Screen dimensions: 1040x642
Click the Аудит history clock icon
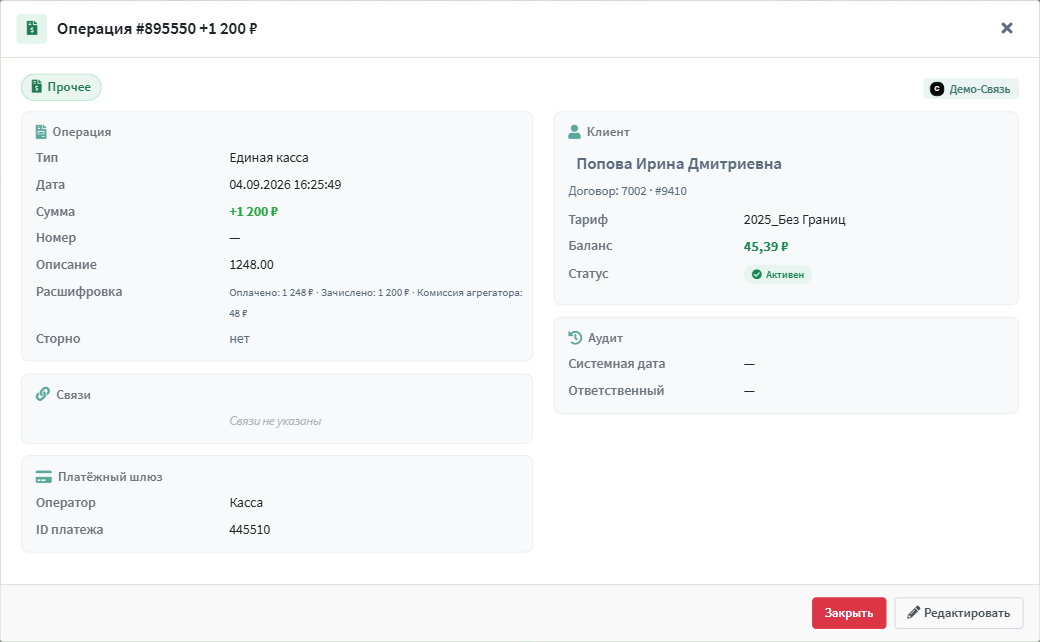coord(575,338)
